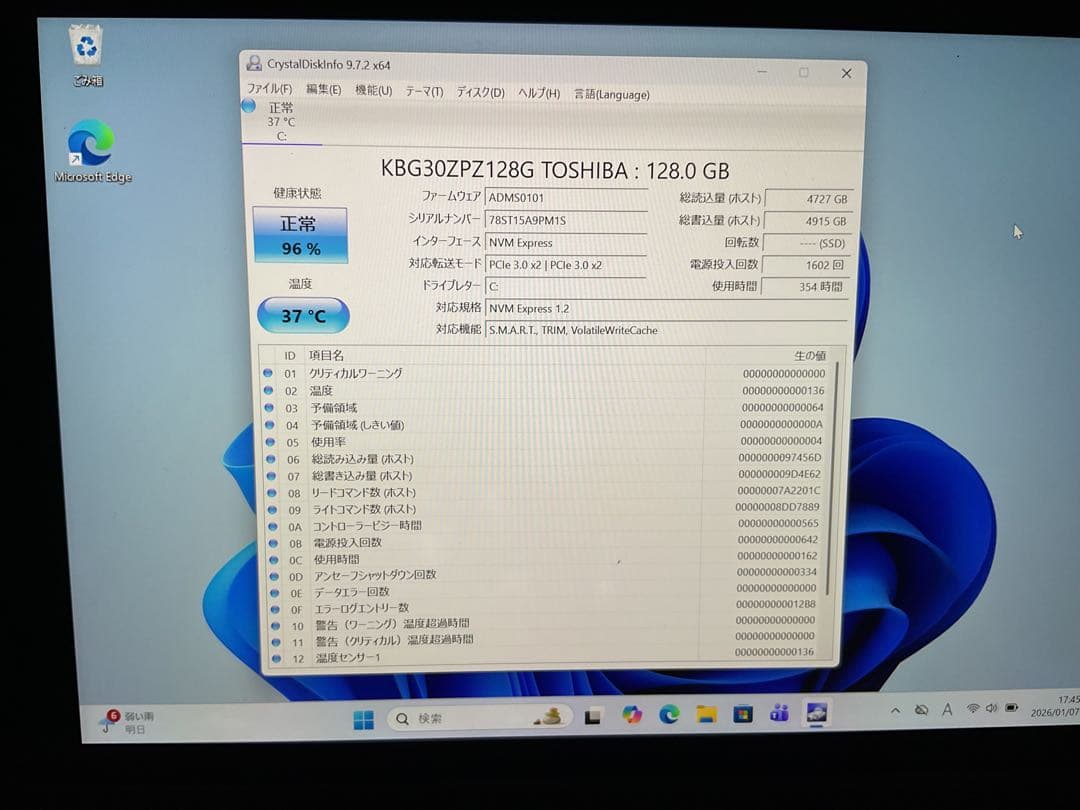The image size is (1080, 810).
Task: Click the total host reads value 4727 GB
Action: coord(808,199)
